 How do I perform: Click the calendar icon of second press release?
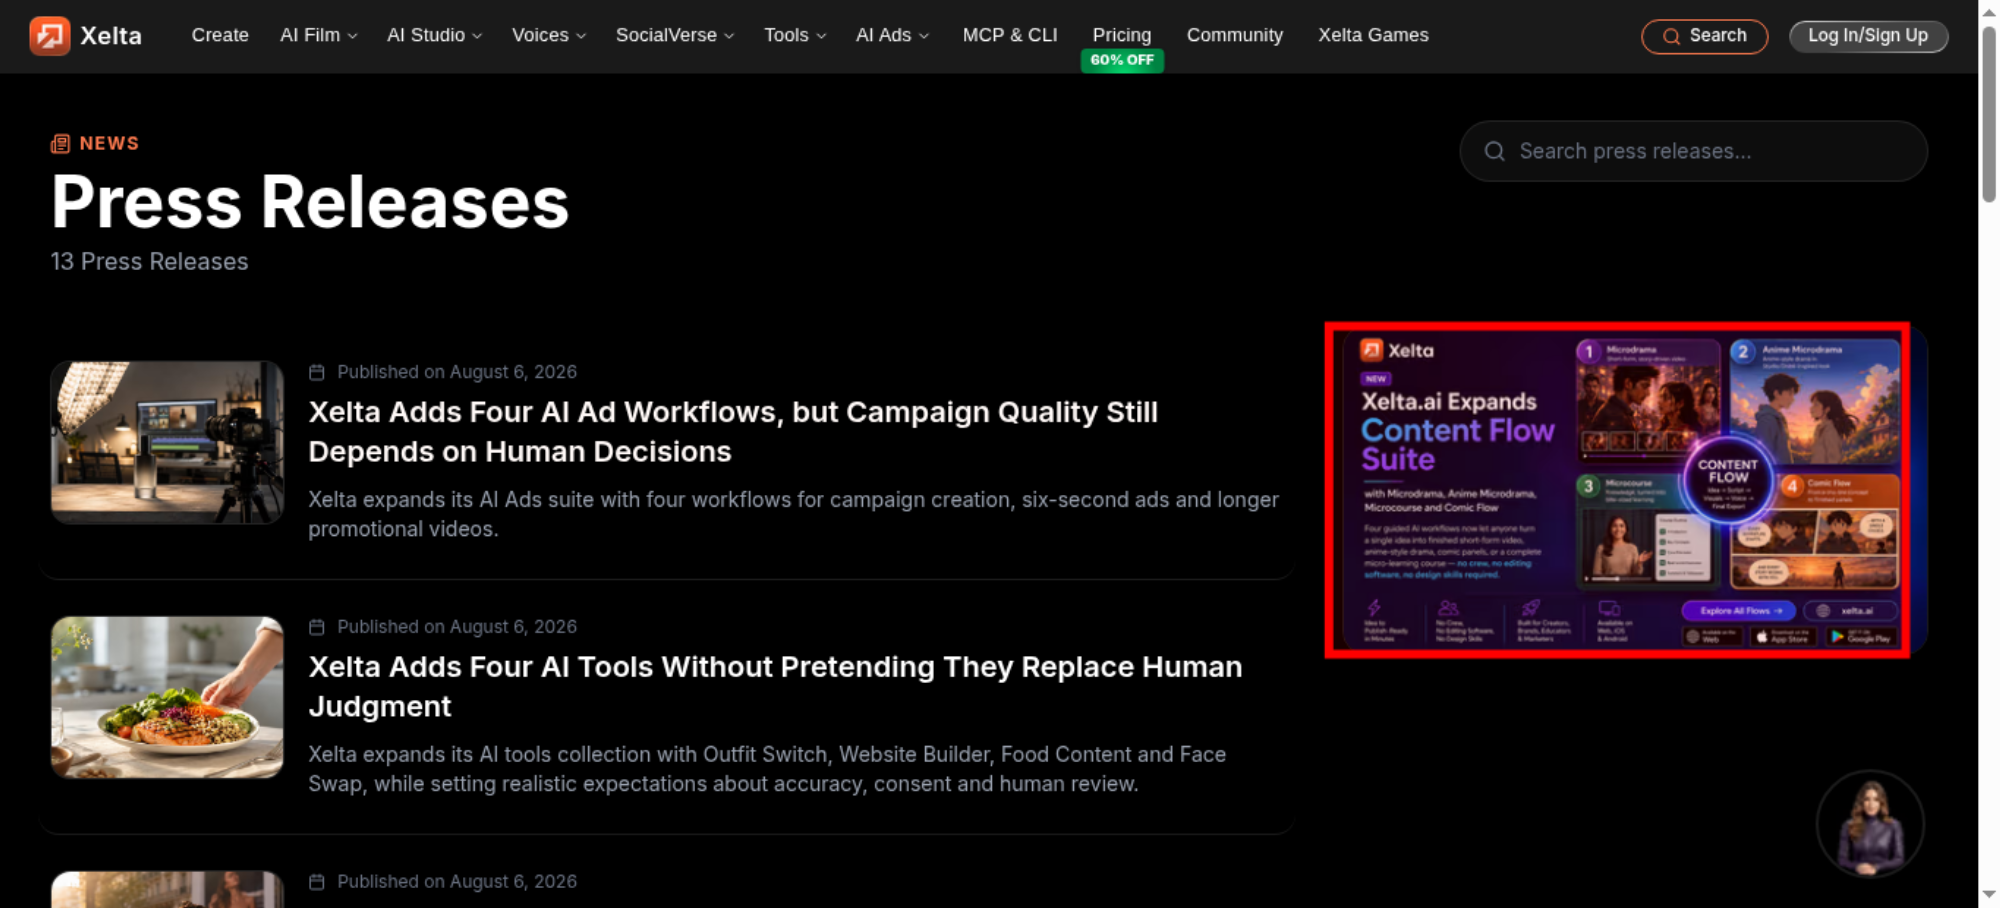(317, 627)
